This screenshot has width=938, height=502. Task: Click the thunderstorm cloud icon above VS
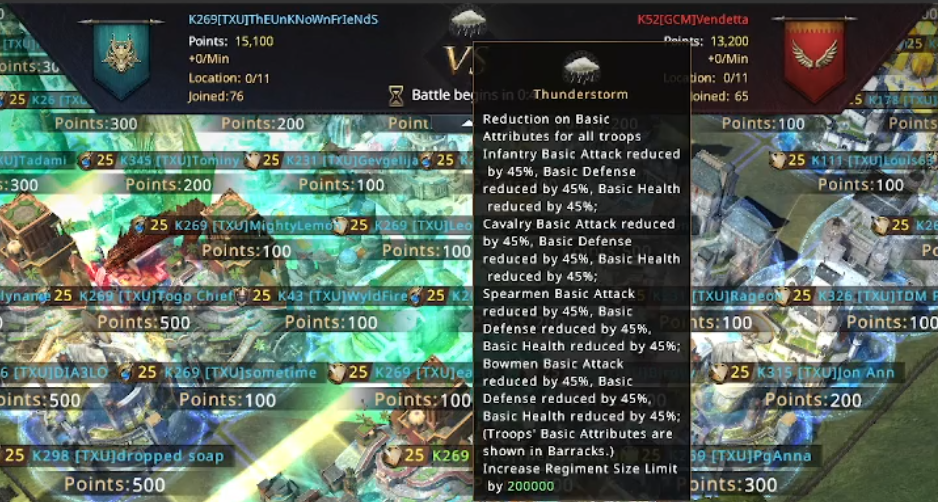coord(467,20)
